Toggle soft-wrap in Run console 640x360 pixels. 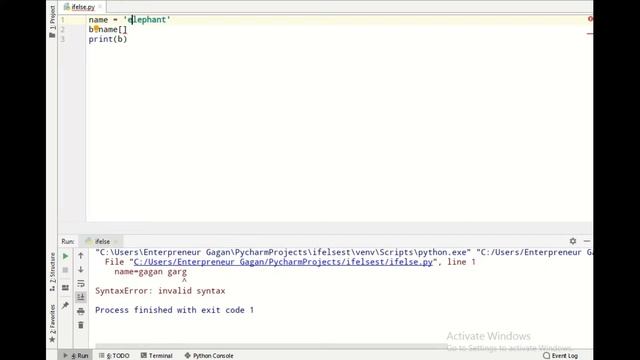coord(81,284)
